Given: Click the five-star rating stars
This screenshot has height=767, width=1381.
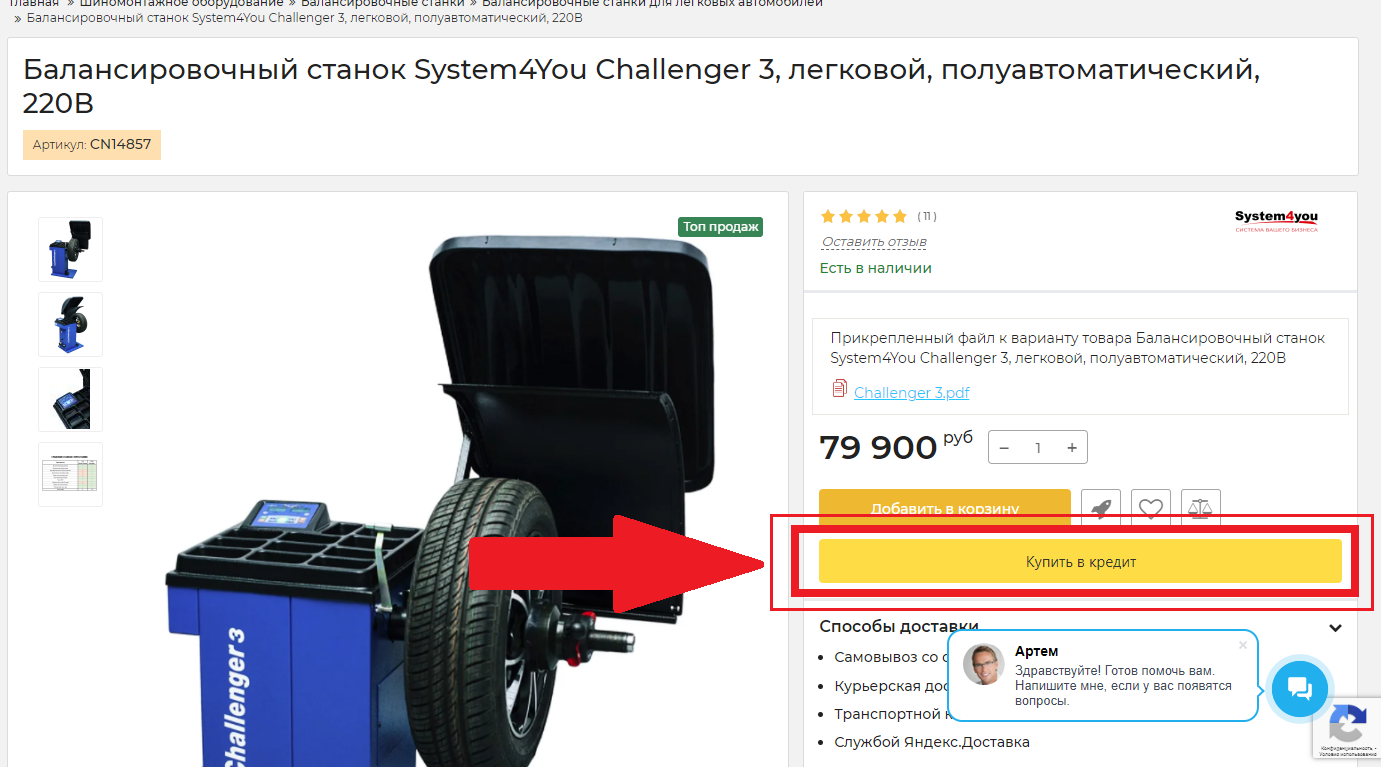Looking at the screenshot, I should tap(863, 216).
